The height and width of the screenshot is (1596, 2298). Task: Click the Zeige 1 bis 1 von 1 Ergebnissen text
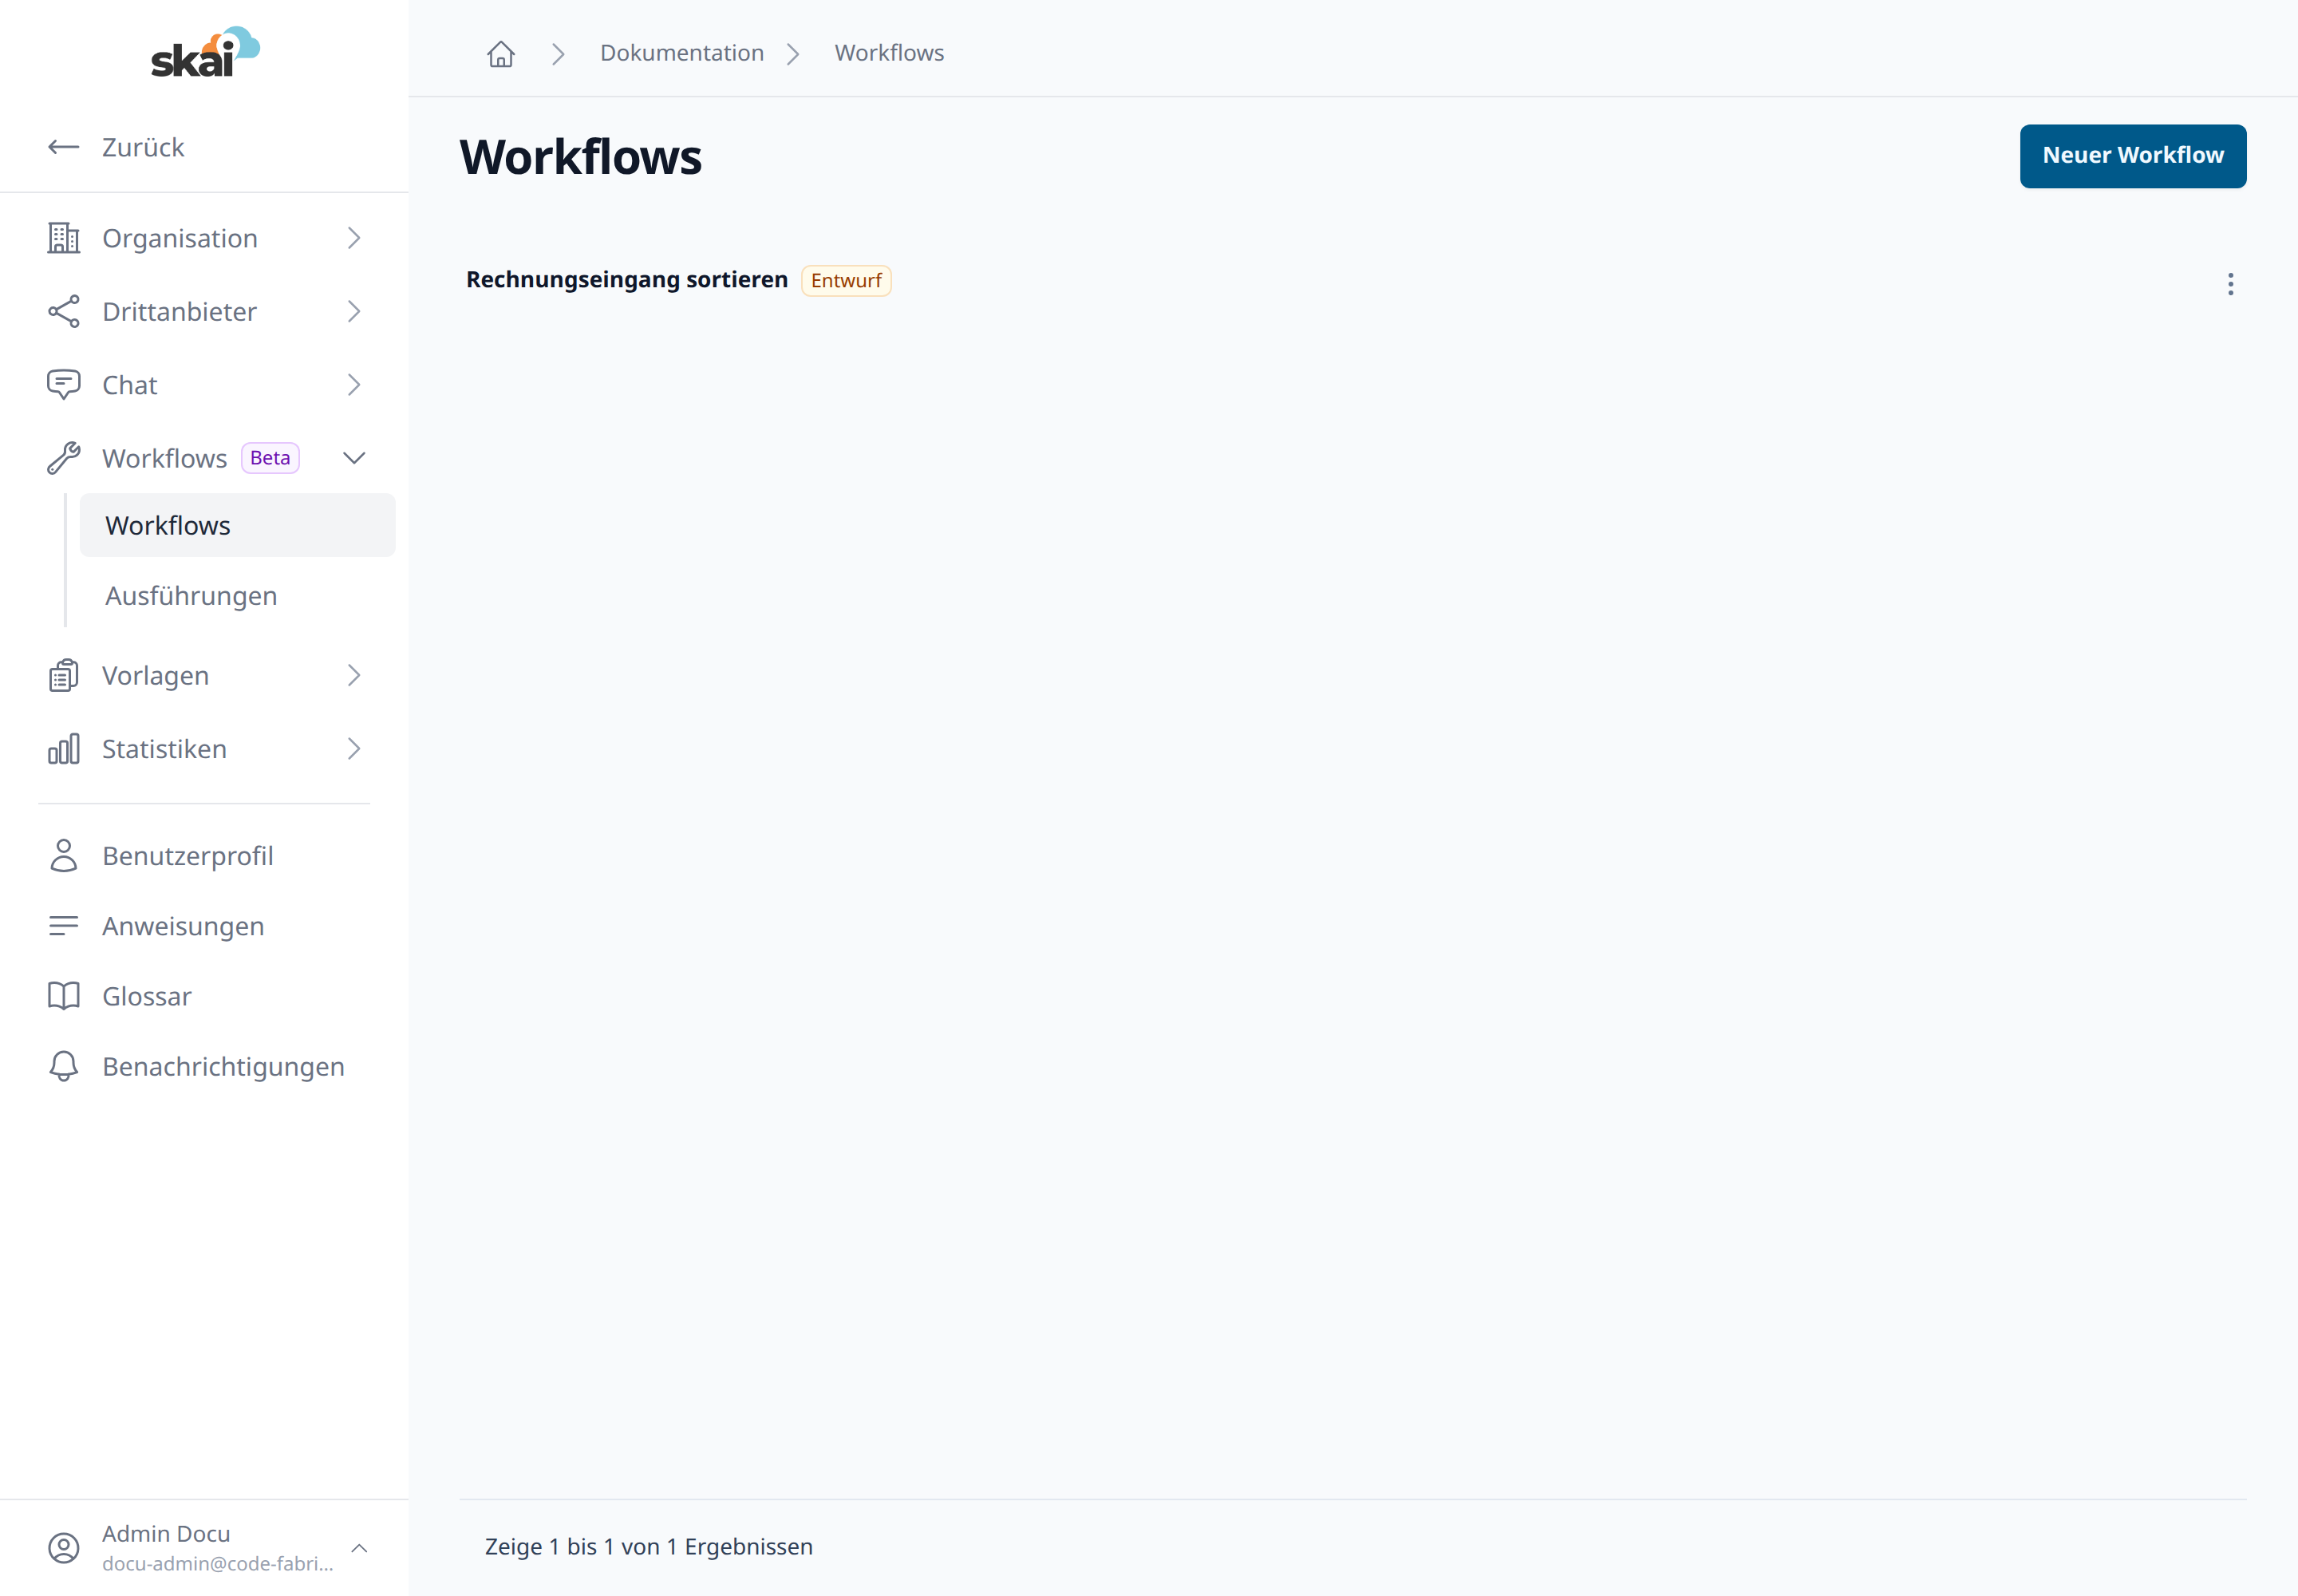pyautogui.click(x=649, y=1547)
